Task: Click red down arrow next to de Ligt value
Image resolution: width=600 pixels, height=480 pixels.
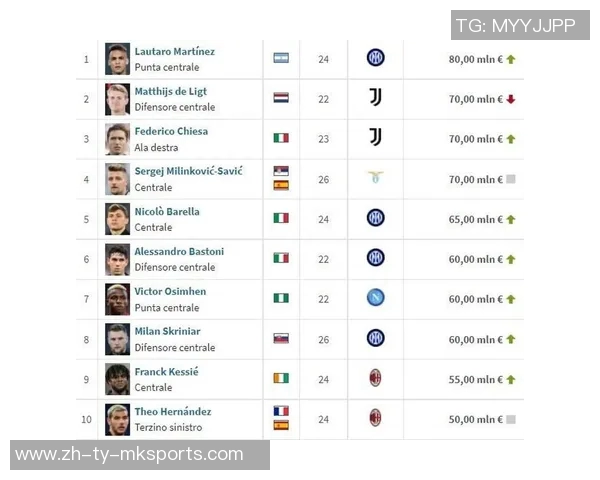Action: coord(510,99)
